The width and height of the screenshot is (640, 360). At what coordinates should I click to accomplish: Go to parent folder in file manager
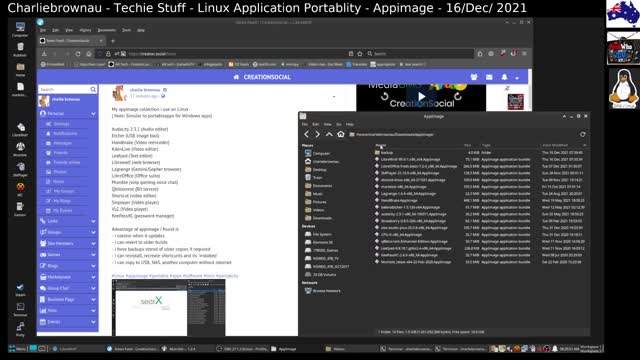(329, 134)
